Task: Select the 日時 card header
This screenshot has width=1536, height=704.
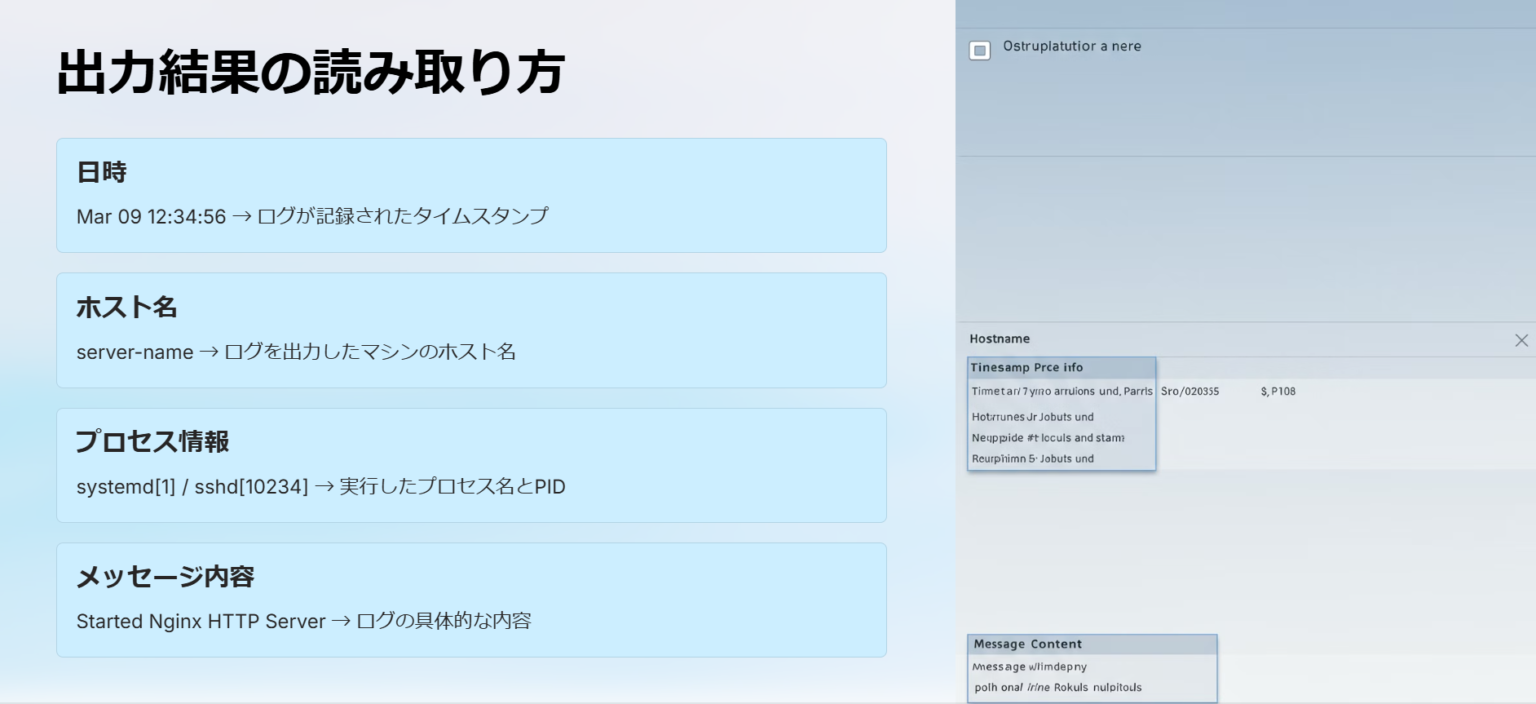Action: 102,171
